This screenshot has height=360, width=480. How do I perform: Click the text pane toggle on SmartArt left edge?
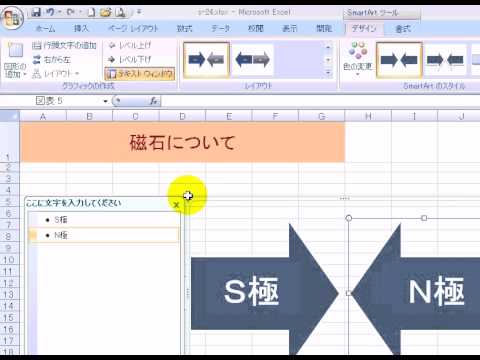(x=188, y=293)
